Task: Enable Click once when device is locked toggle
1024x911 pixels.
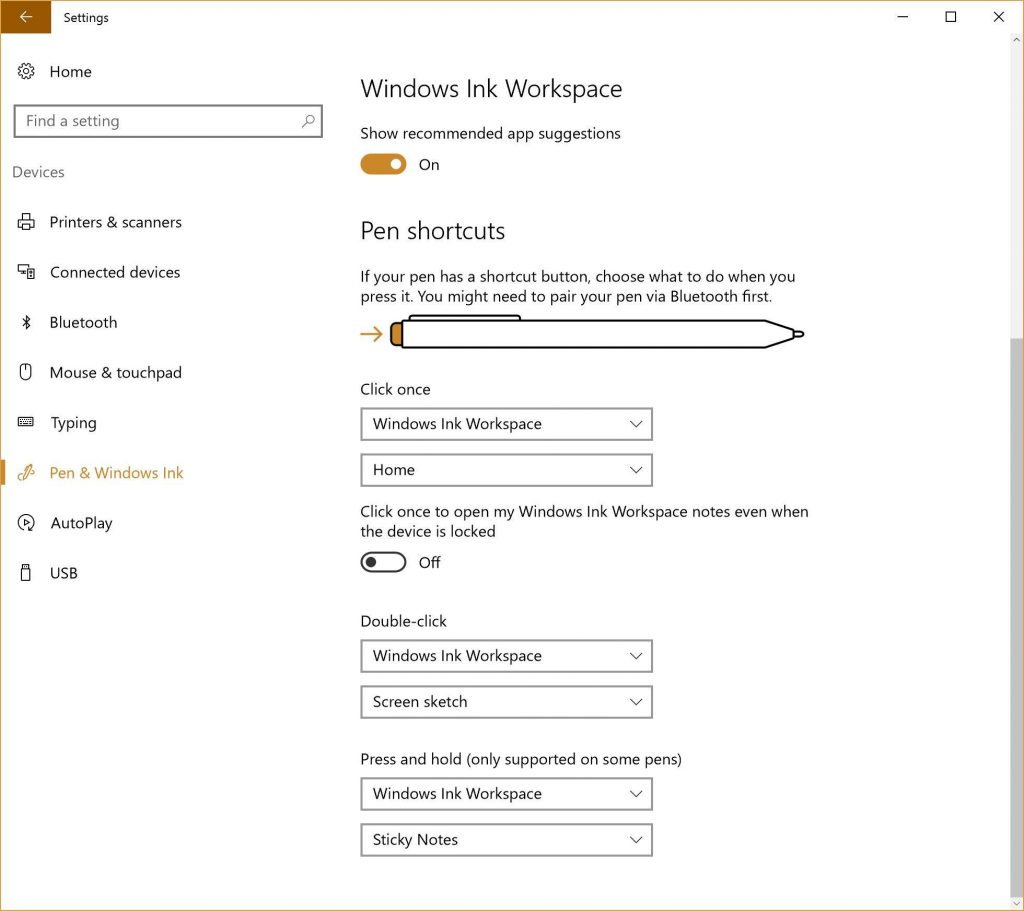Action: point(383,562)
